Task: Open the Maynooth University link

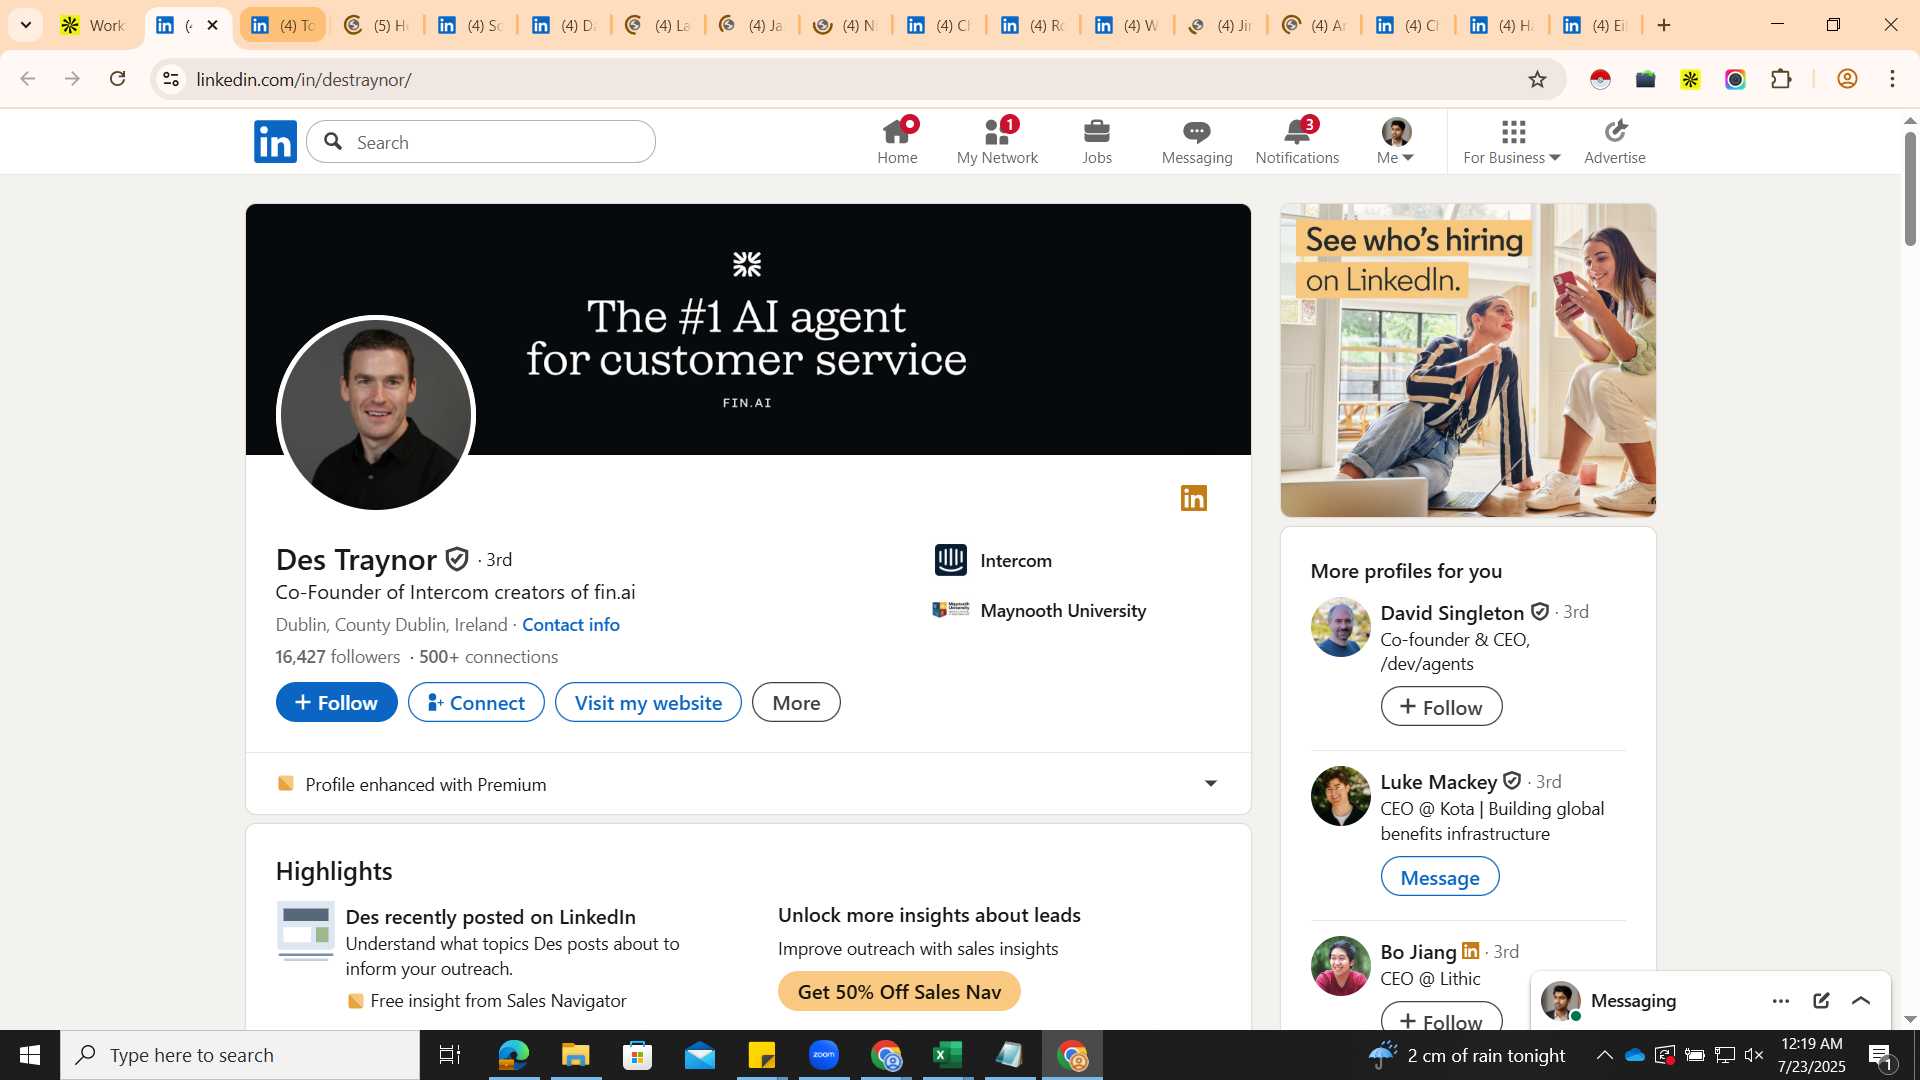Action: pyautogui.click(x=1040, y=610)
